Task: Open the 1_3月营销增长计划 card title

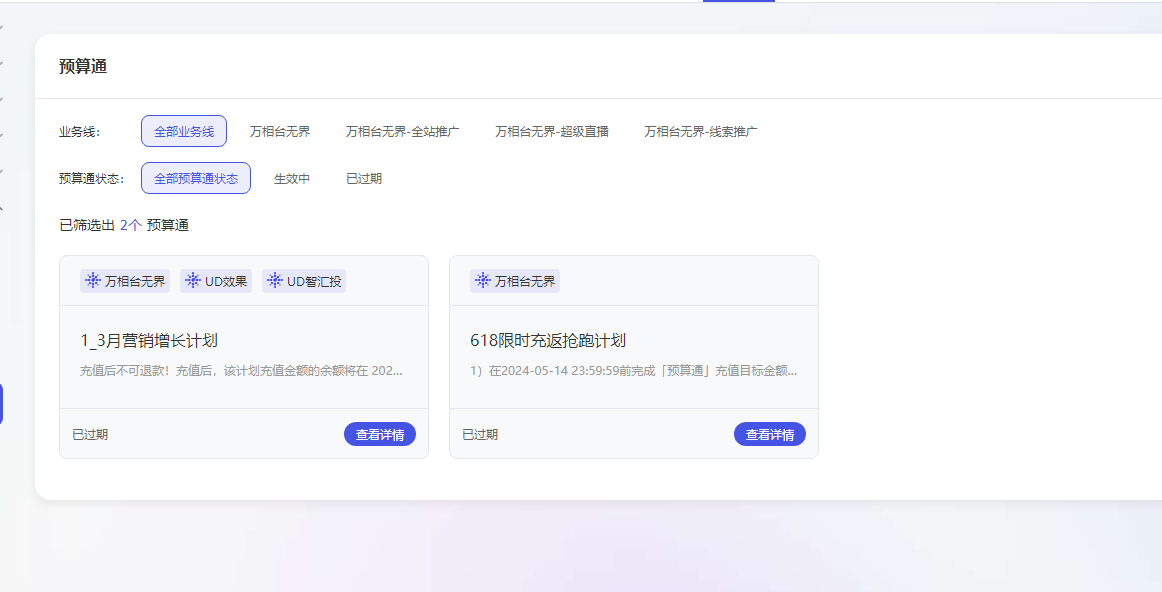Action: point(149,341)
